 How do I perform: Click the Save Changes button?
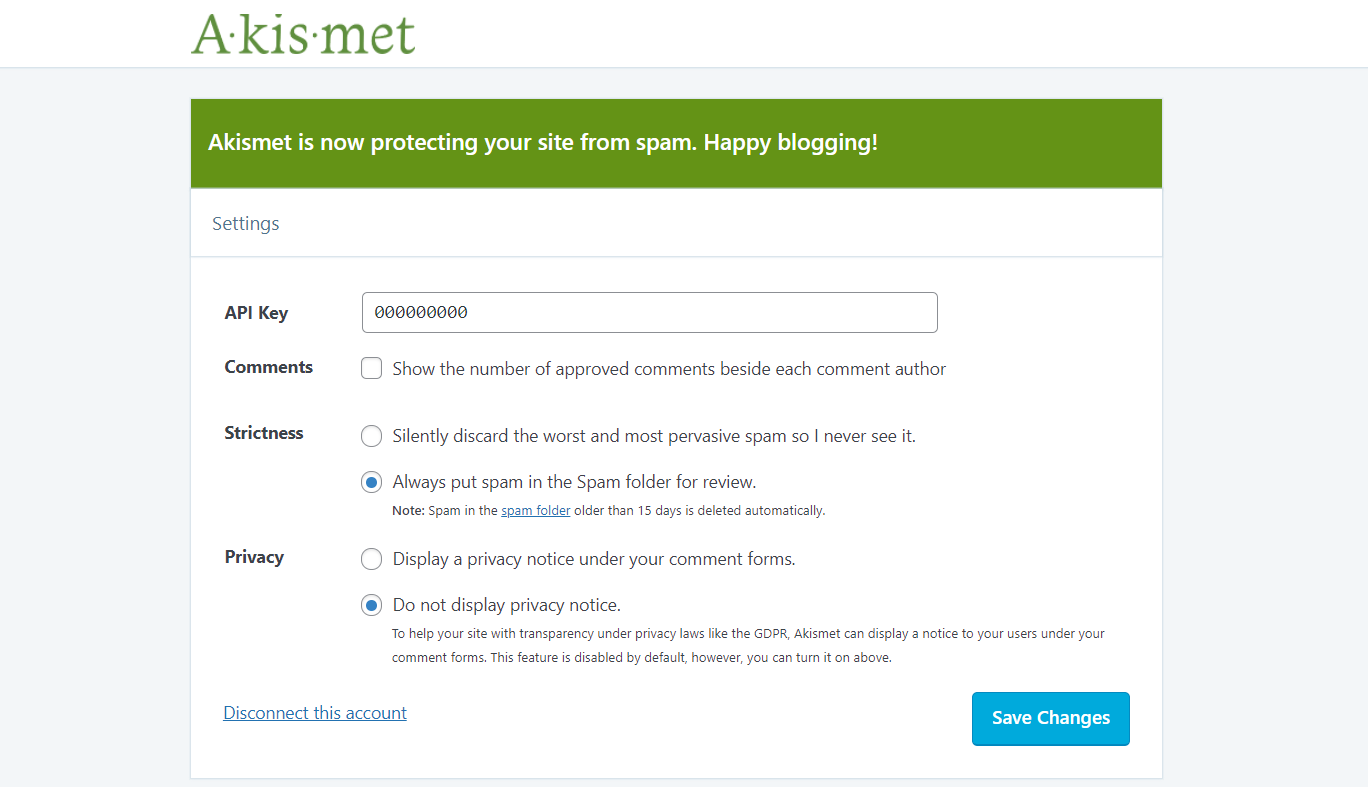click(1051, 718)
